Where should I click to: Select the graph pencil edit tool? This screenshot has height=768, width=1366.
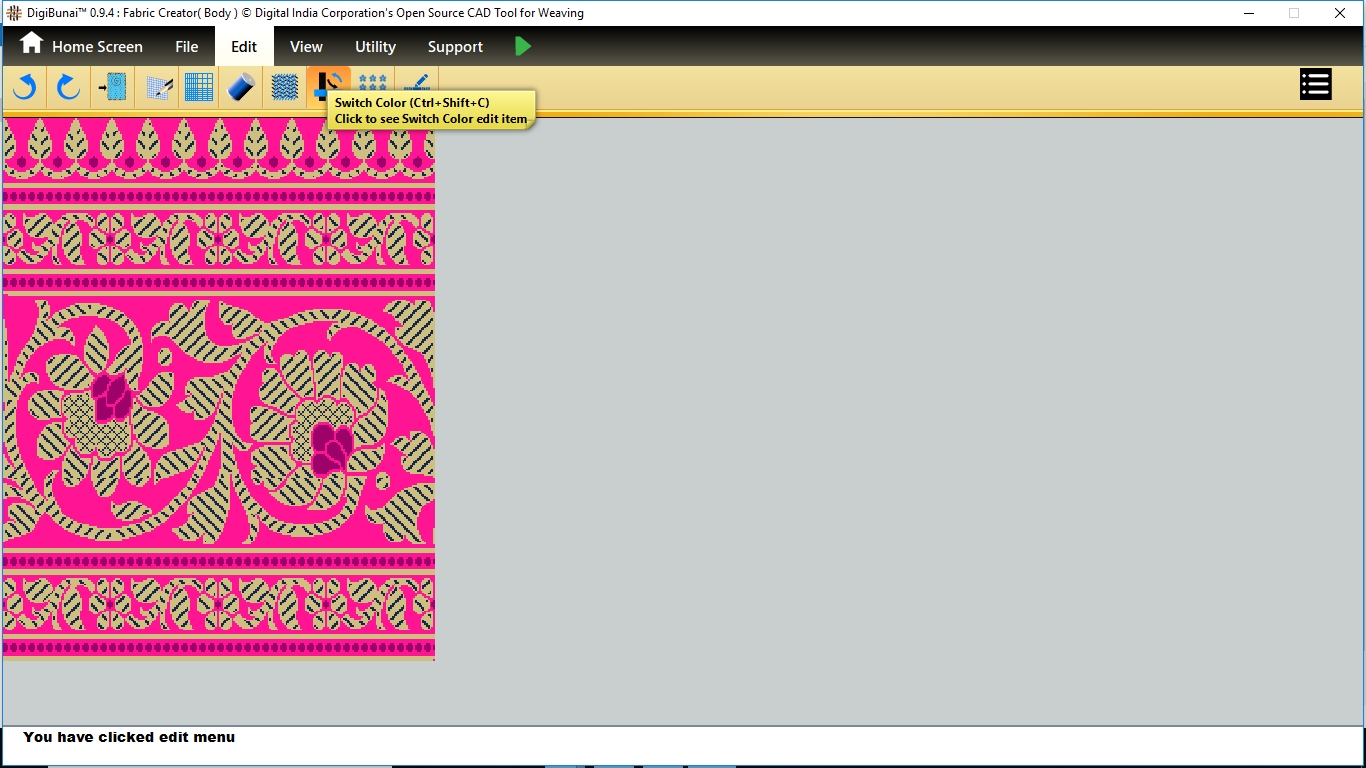158,87
